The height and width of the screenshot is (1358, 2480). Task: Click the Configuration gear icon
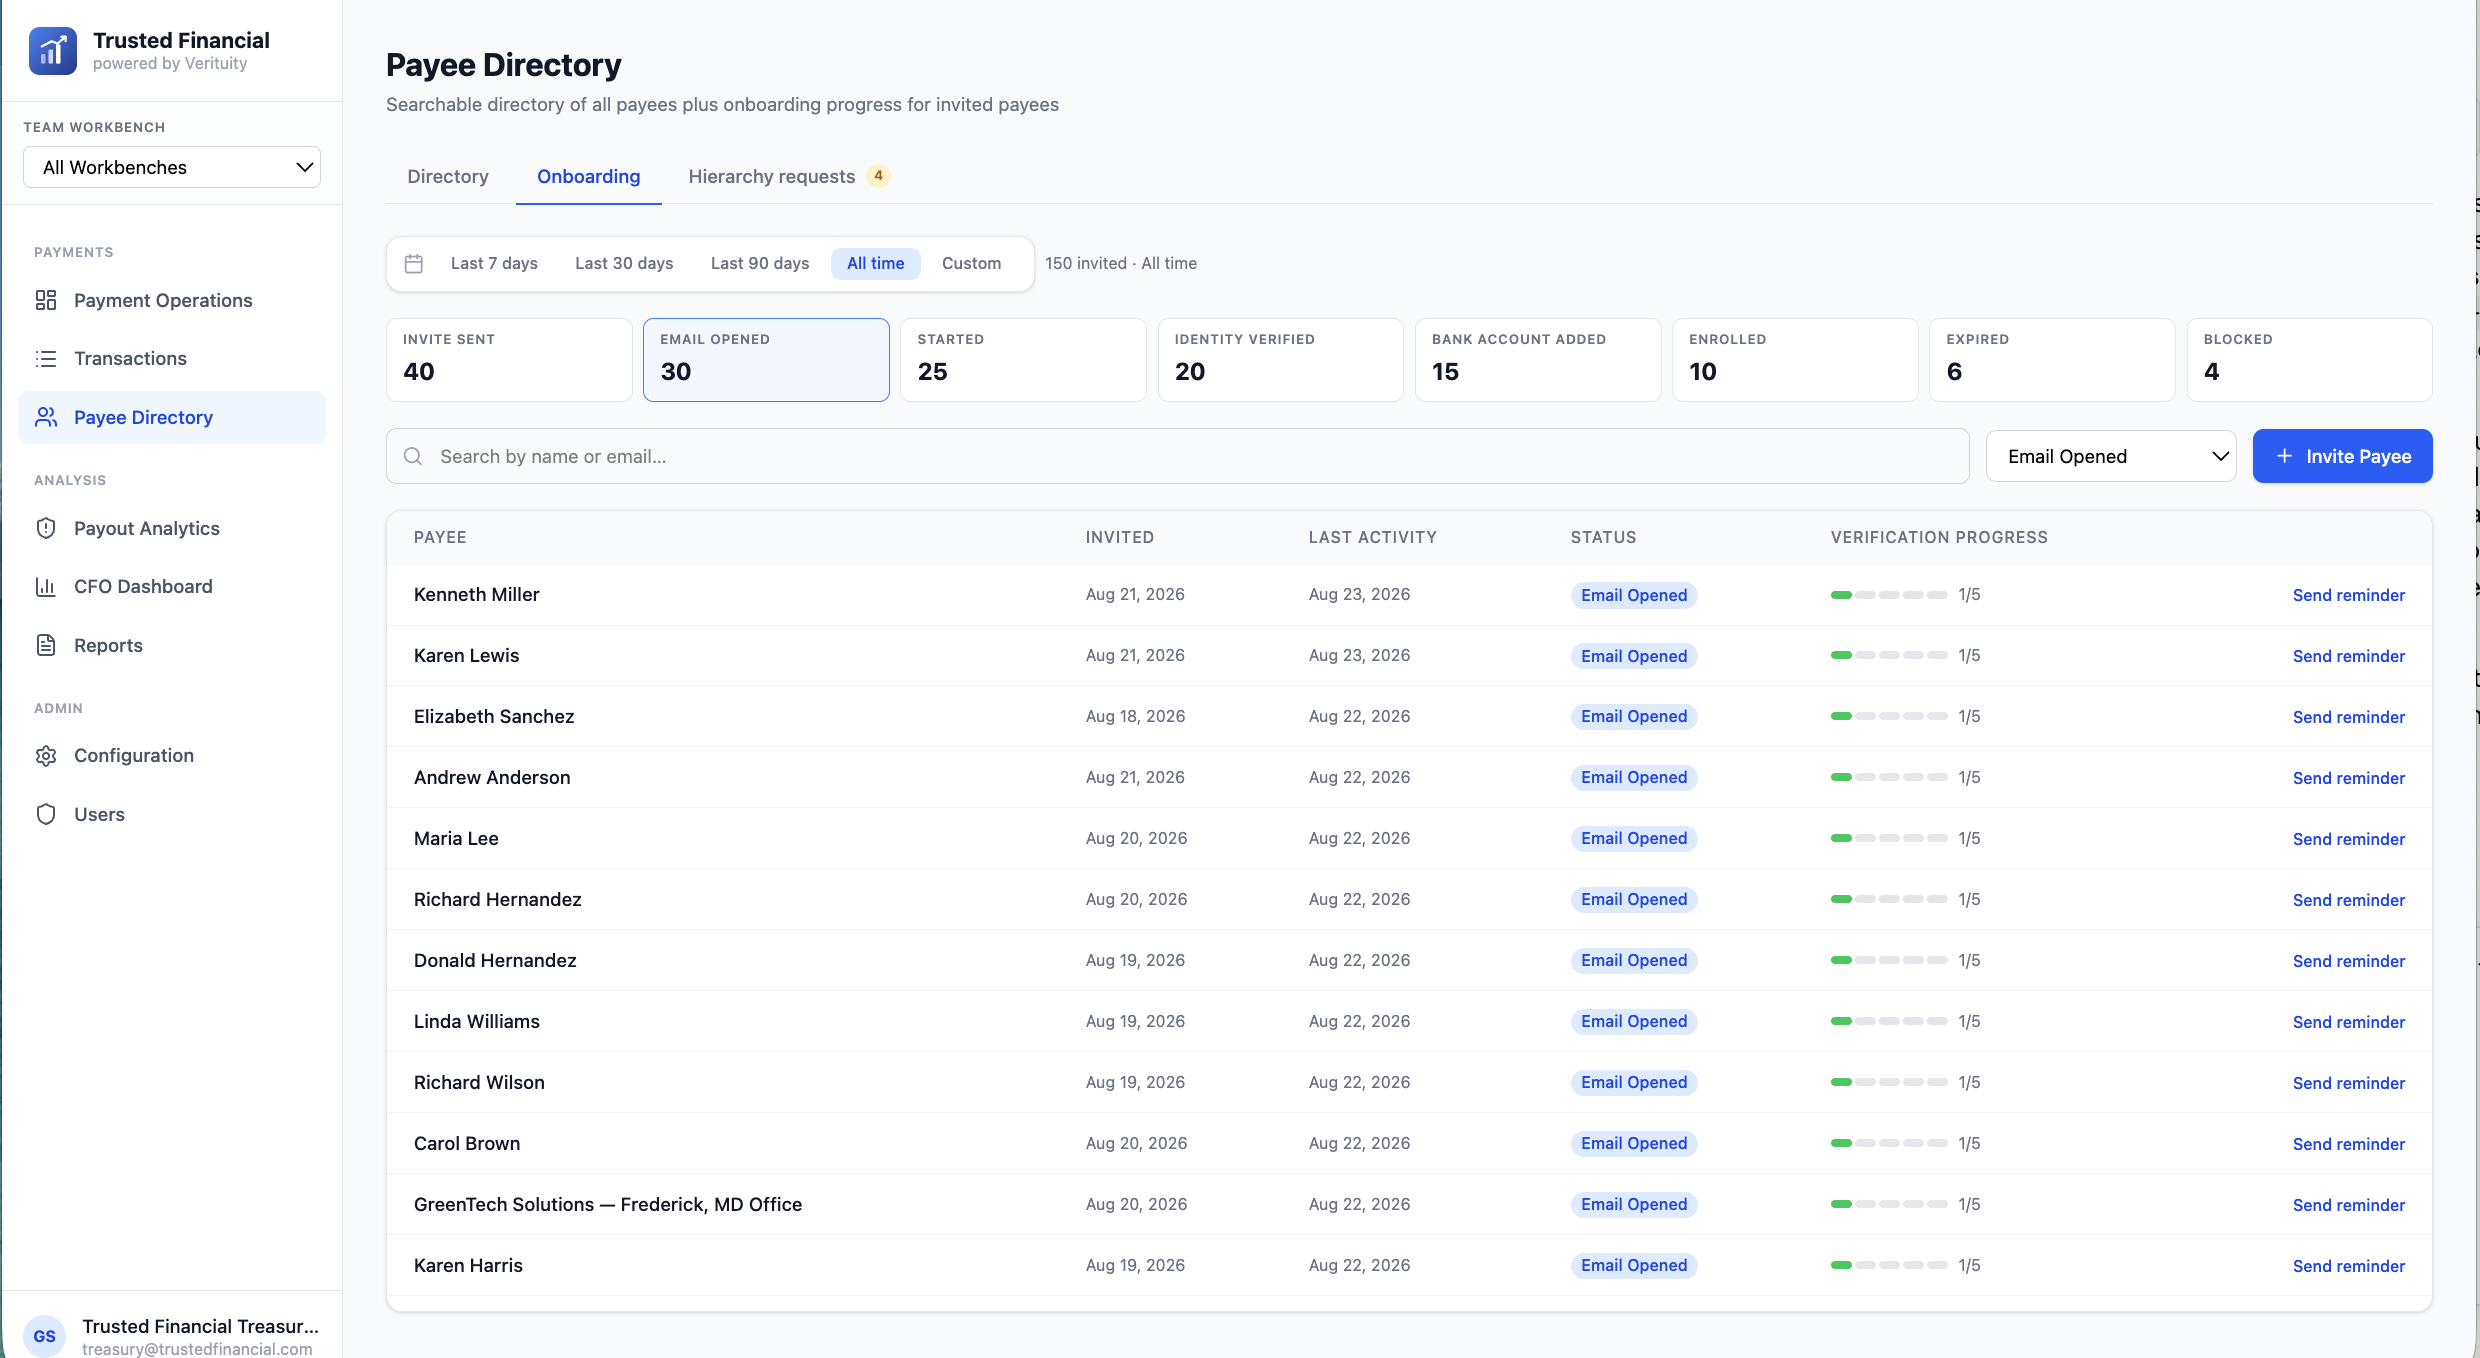coord(46,755)
